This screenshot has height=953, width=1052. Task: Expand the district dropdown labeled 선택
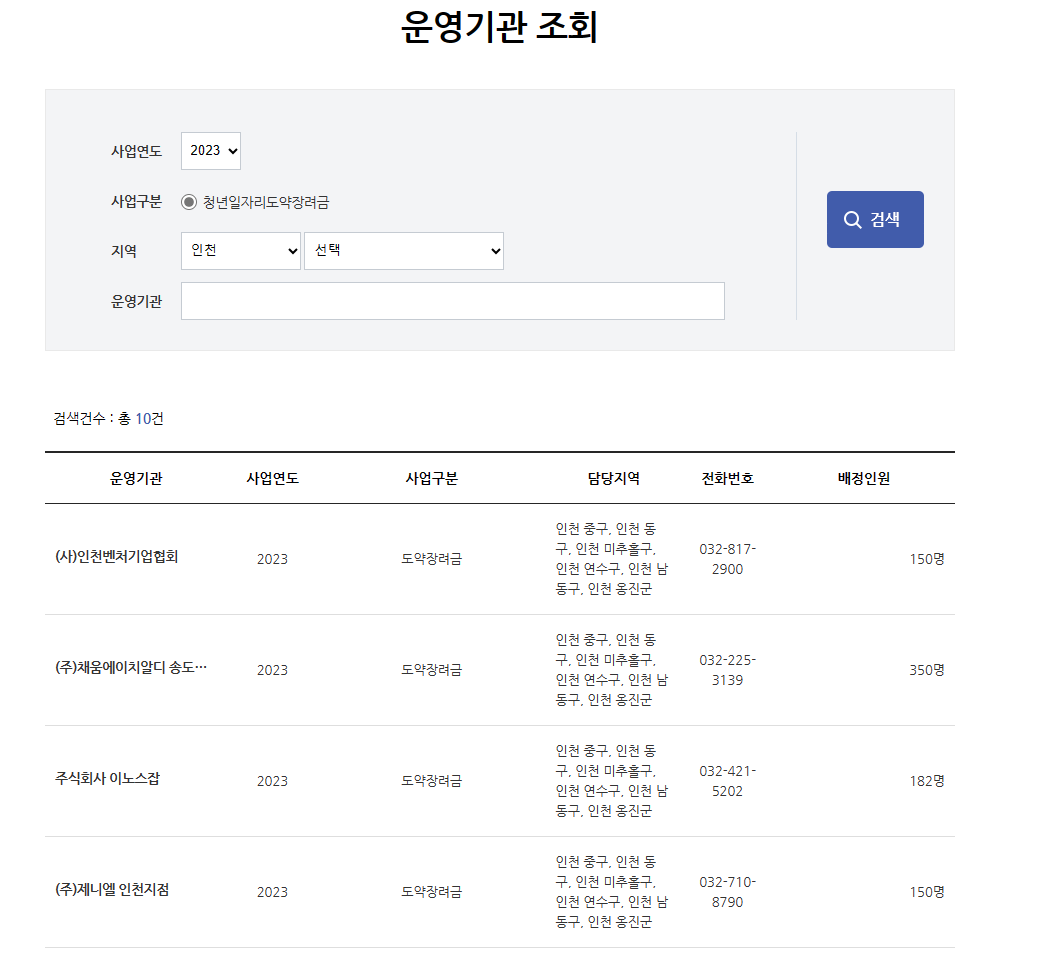coord(404,250)
